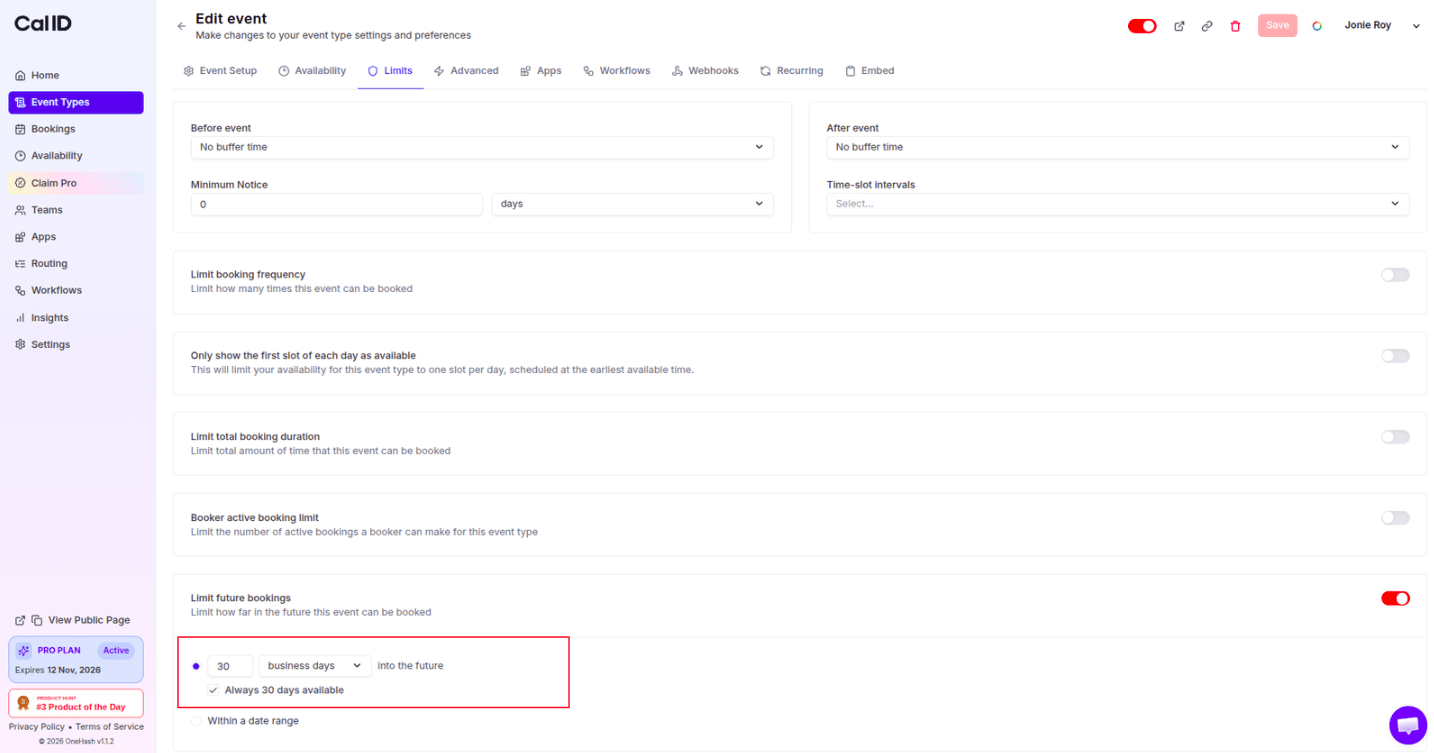Open the Webhooks tab

[x=705, y=71]
